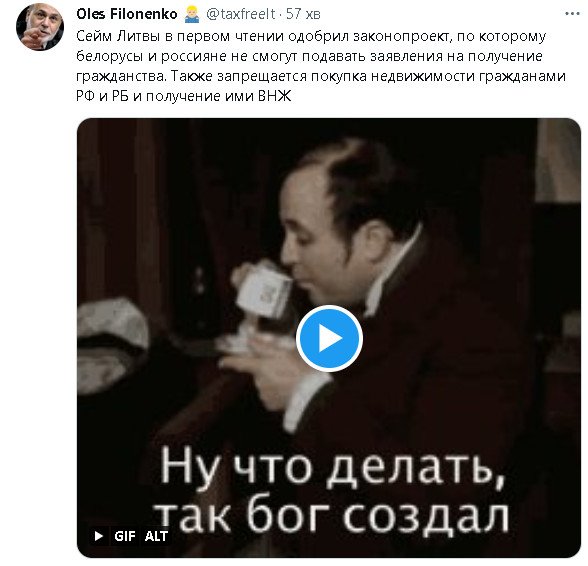Play the GIF with the blue play button
The image size is (588, 566).
pos(329,339)
